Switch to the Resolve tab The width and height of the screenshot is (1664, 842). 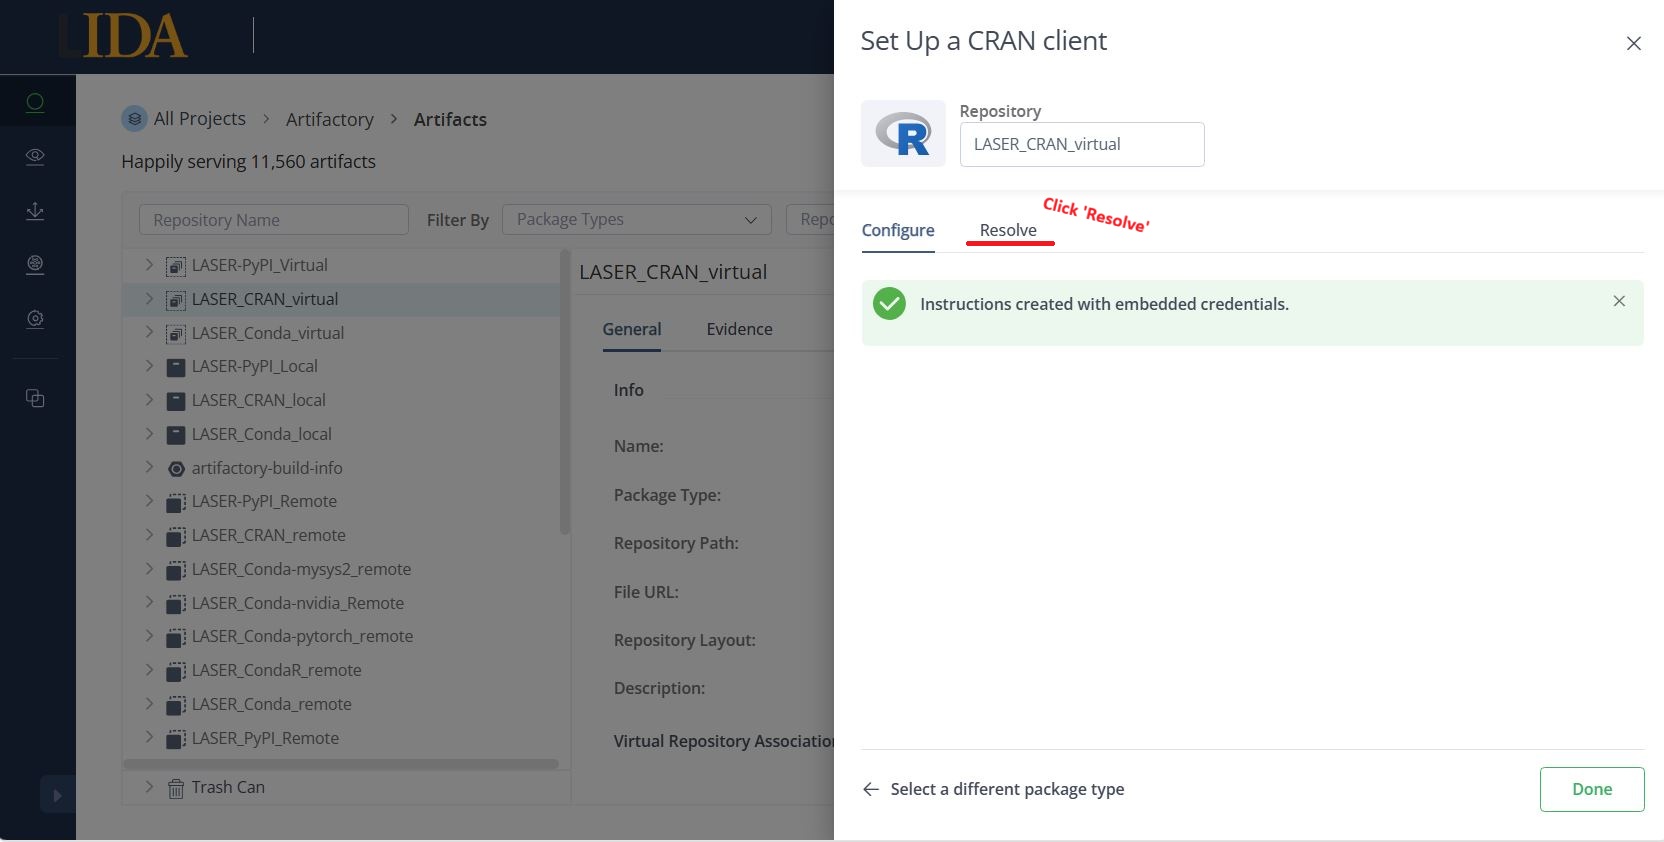1008,230
